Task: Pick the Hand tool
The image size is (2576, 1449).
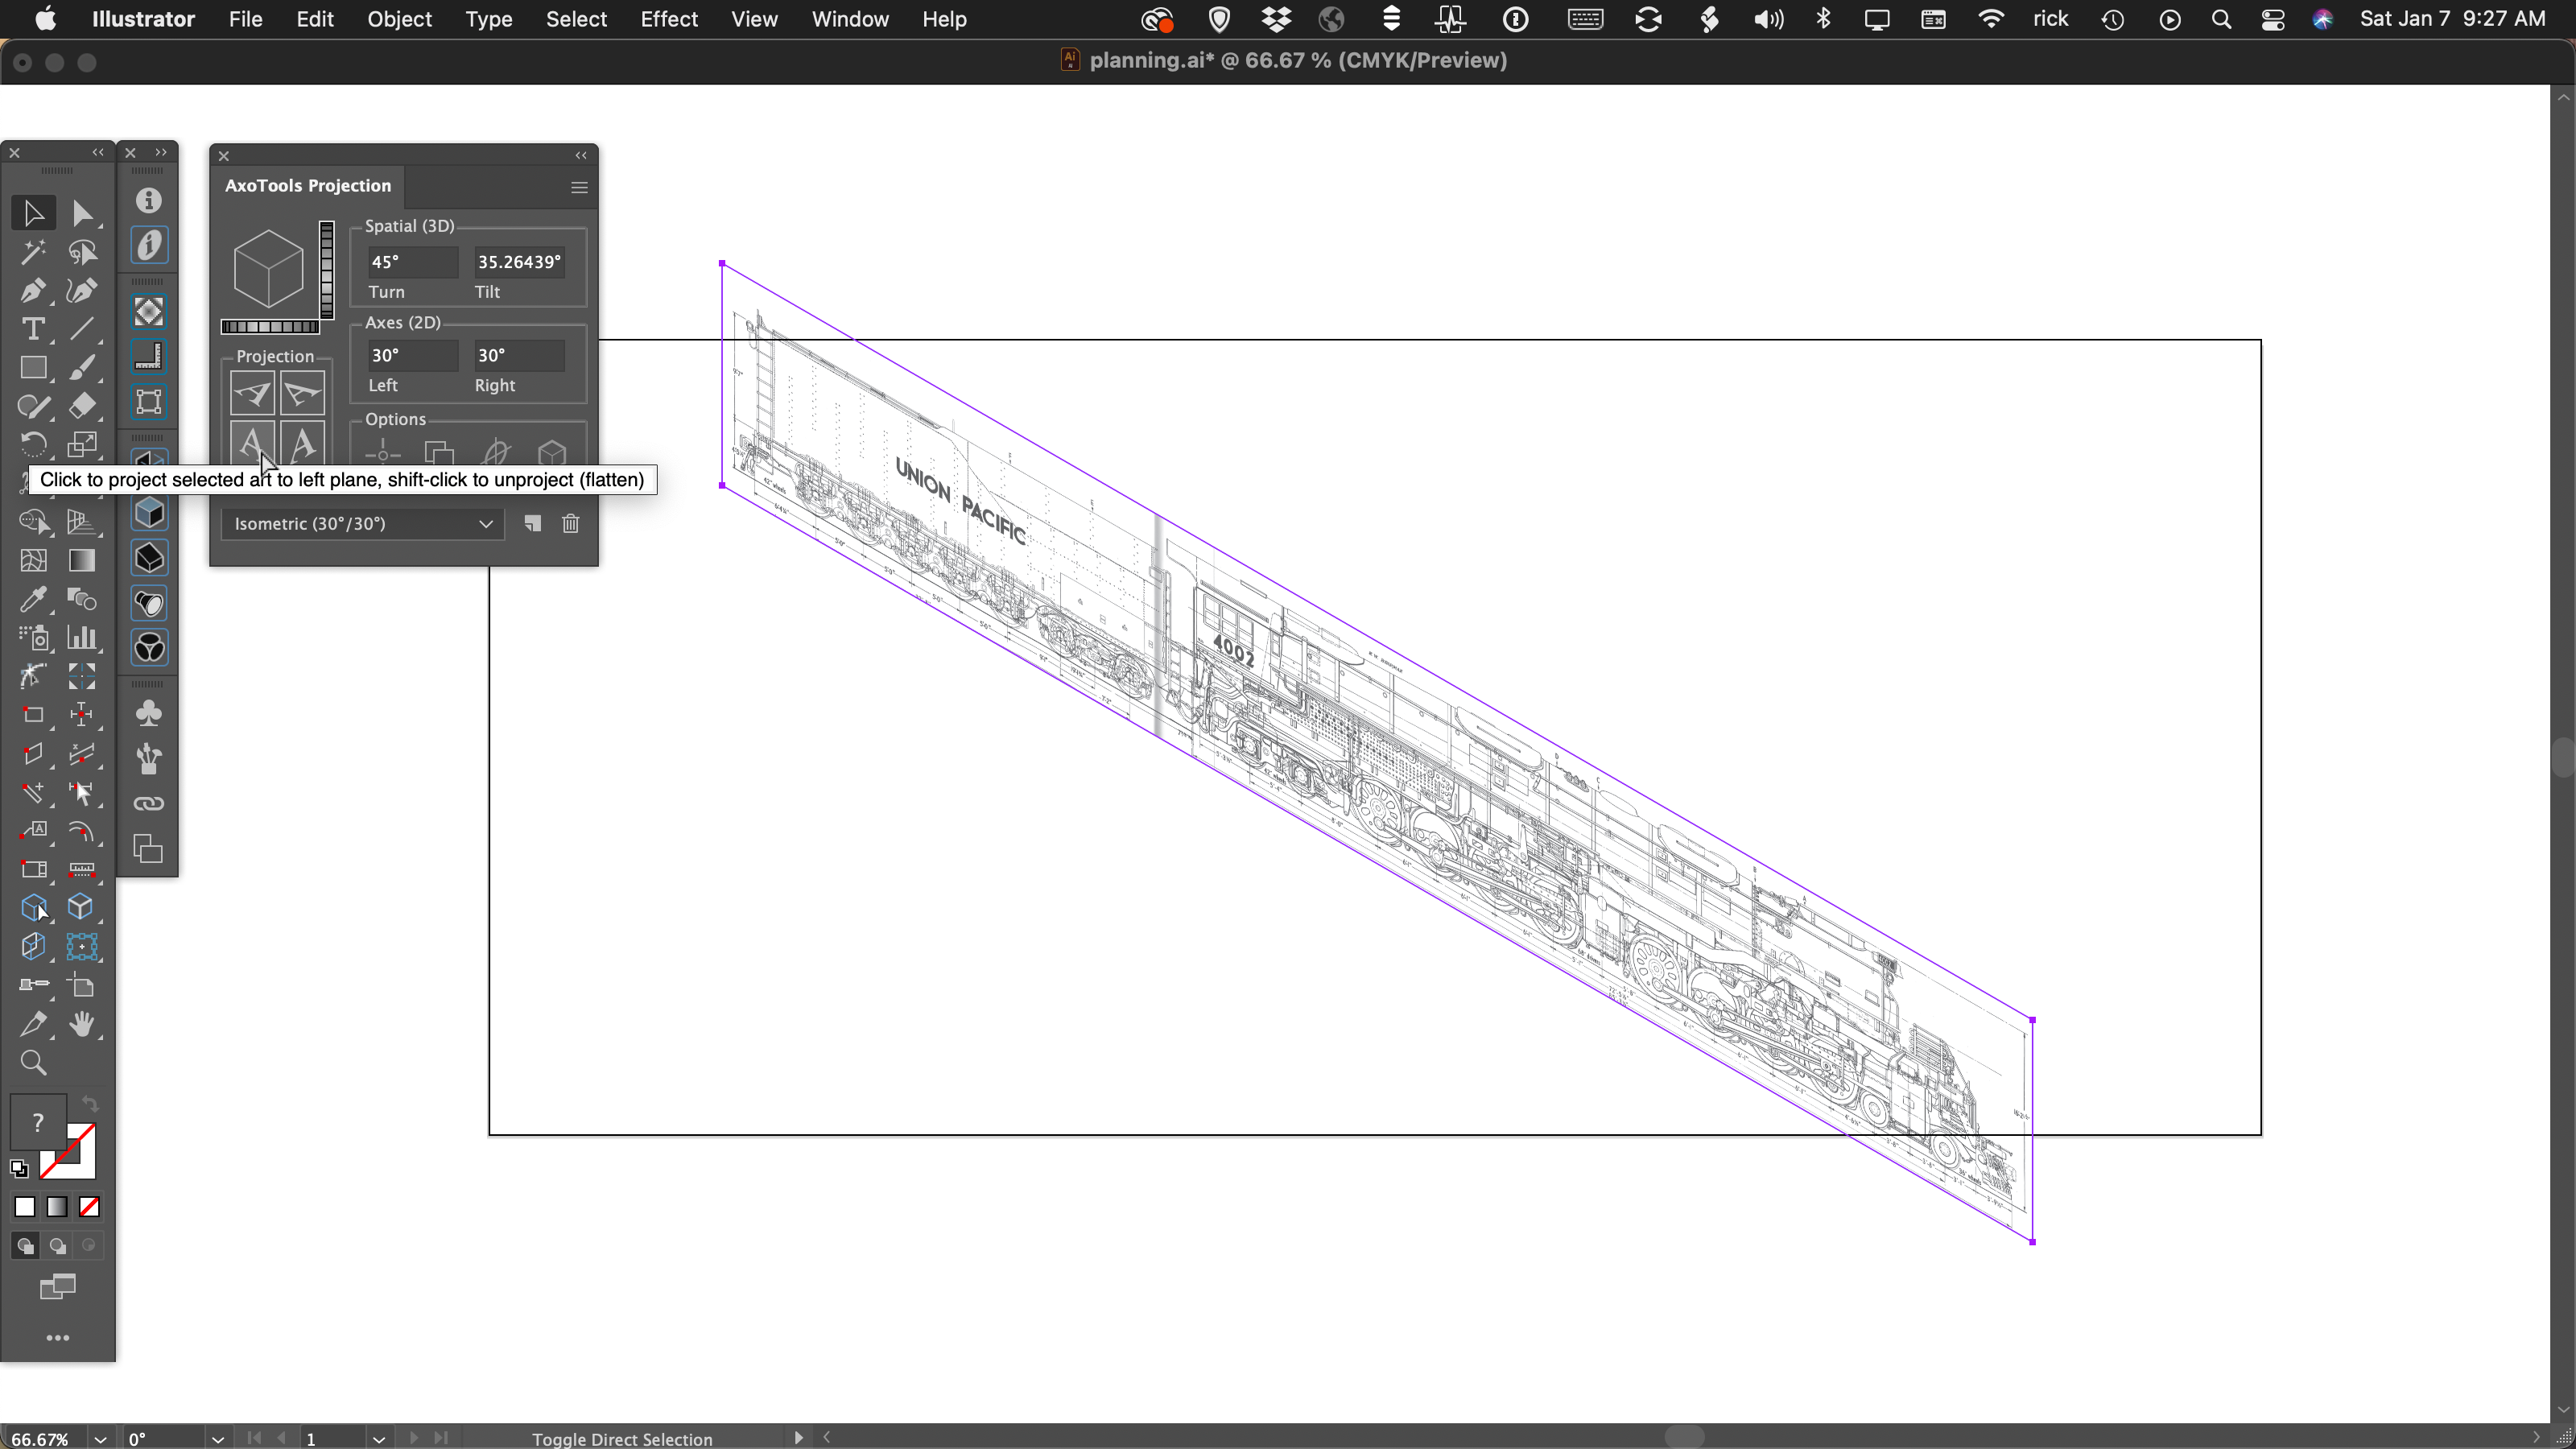Action: tap(82, 1024)
